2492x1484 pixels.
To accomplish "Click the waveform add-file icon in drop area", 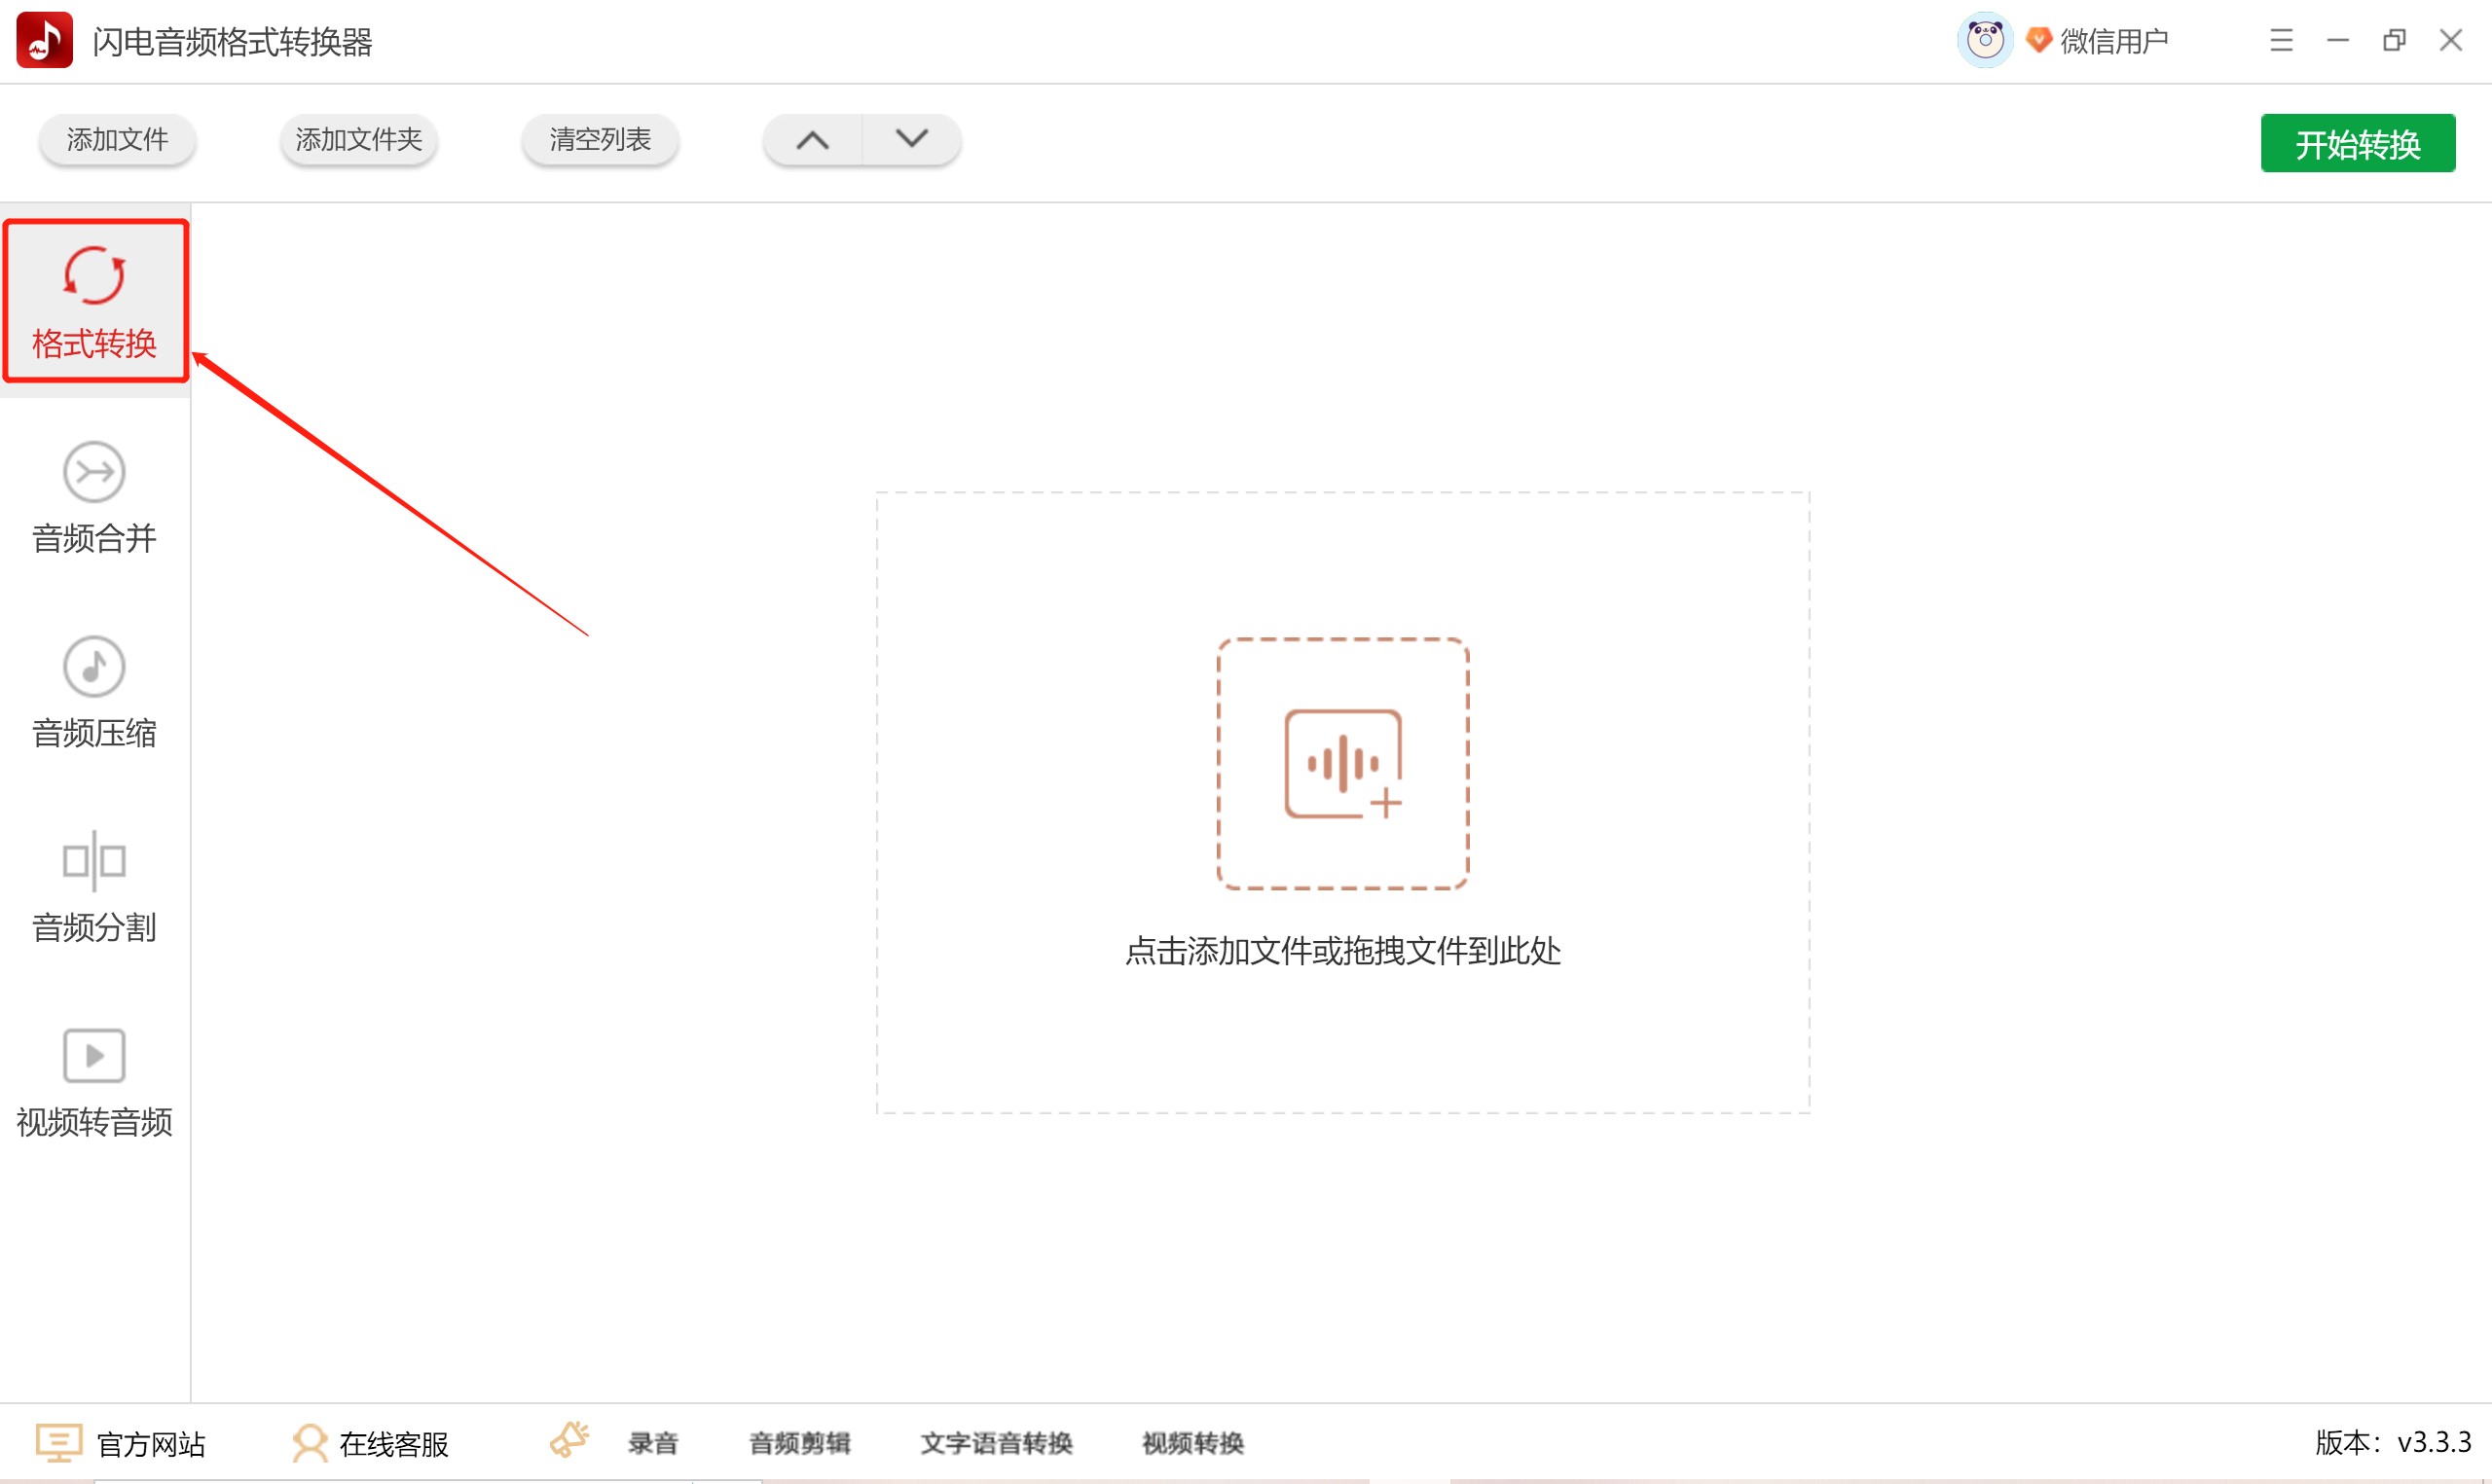I will coord(1342,763).
